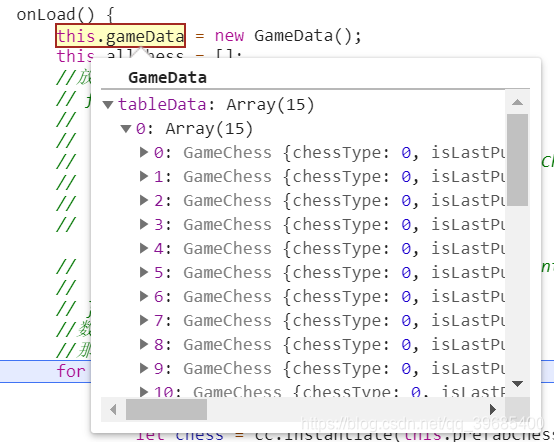Viewport: 554px width, 442px height.
Task: Click the GameData popup title
Action: coord(167,78)
